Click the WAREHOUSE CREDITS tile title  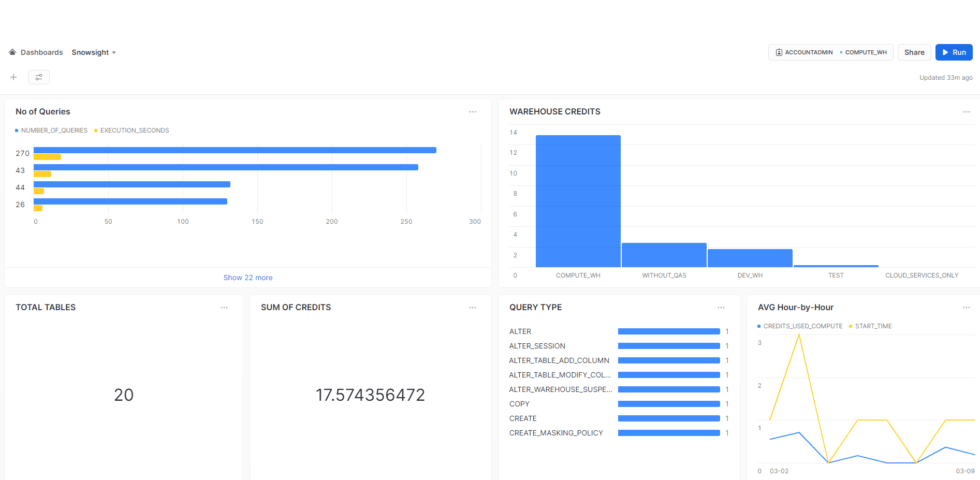point(554,112)
